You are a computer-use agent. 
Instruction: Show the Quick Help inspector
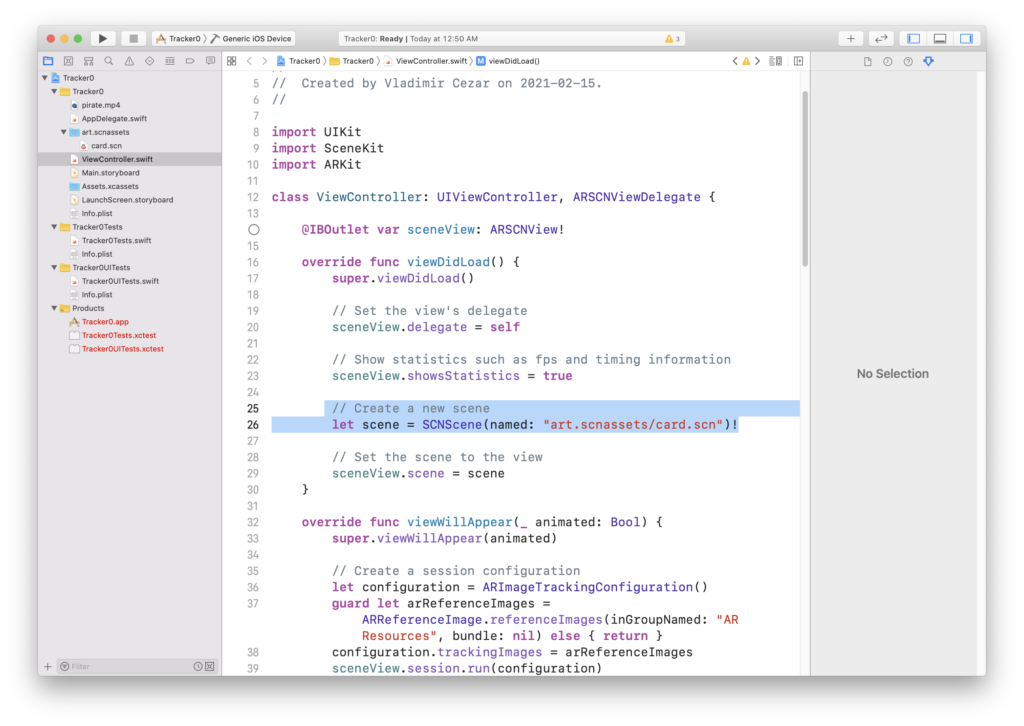(908, 61)
